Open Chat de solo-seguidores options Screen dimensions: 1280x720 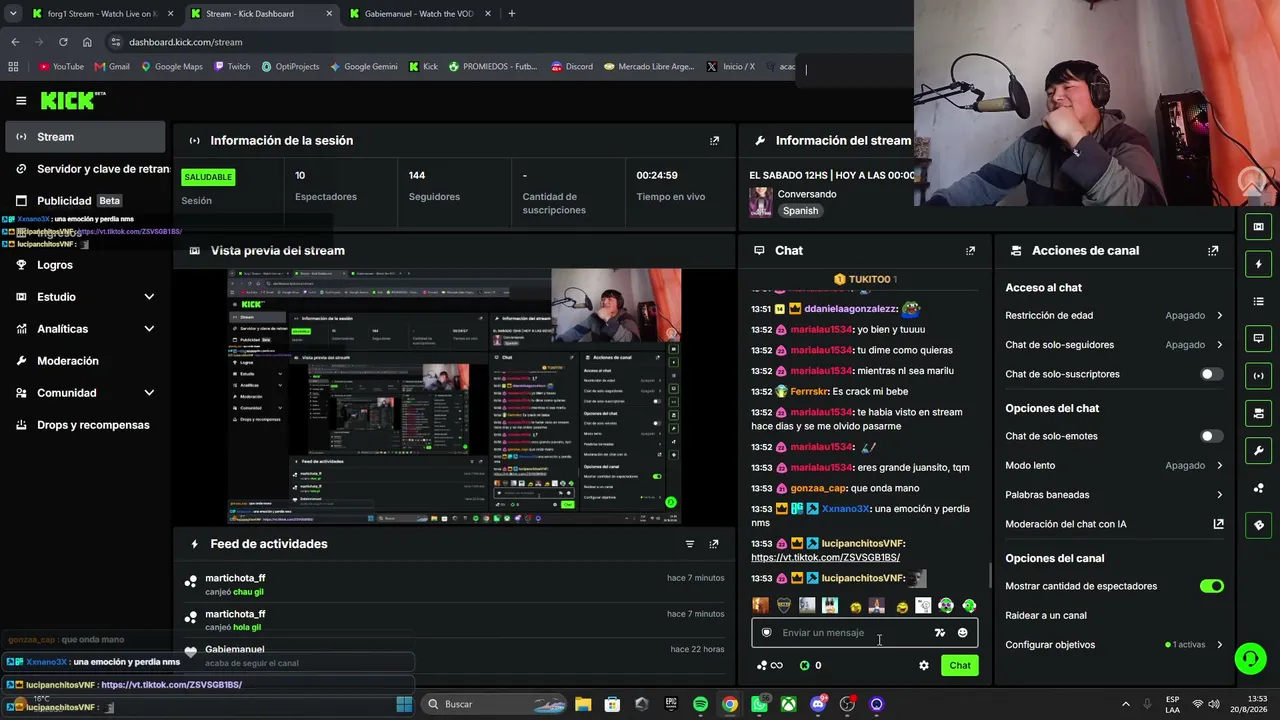[1114, 345]
